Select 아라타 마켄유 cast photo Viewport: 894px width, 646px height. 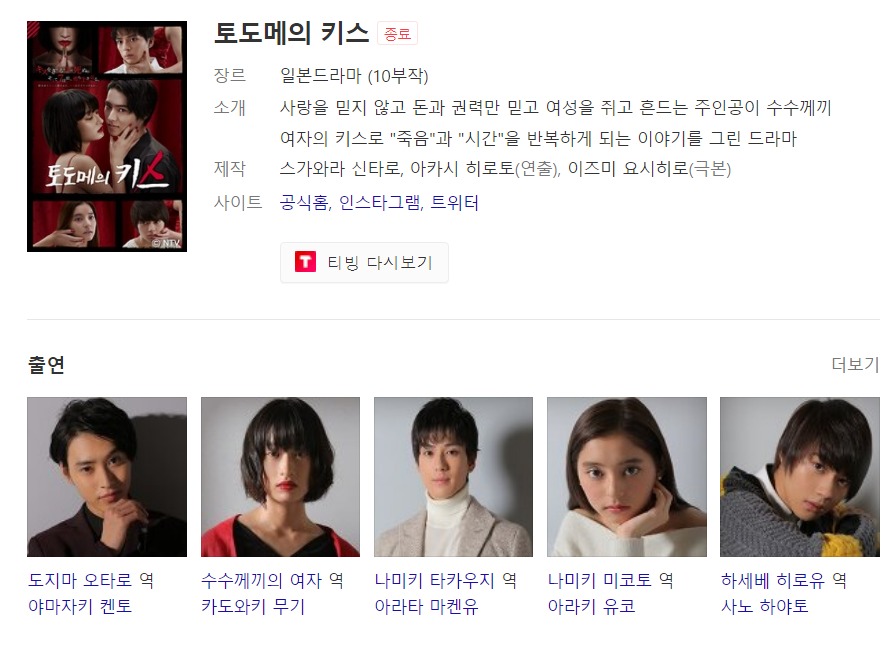click(x=453, y=477)
